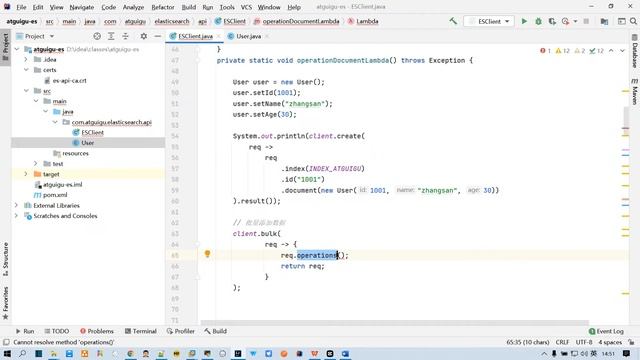The height and width of the screenshot is (360, 640).
Task: Toggle tool window quick access button
Action: coord(6,342)
